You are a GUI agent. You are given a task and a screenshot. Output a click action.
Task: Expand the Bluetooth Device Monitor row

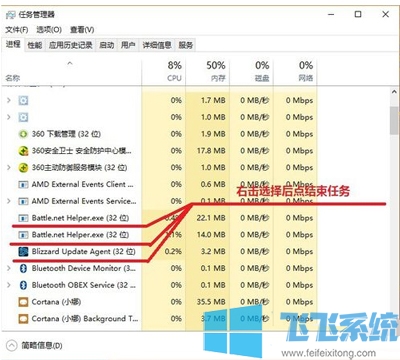pyautogui.click(x=9, y=268)
